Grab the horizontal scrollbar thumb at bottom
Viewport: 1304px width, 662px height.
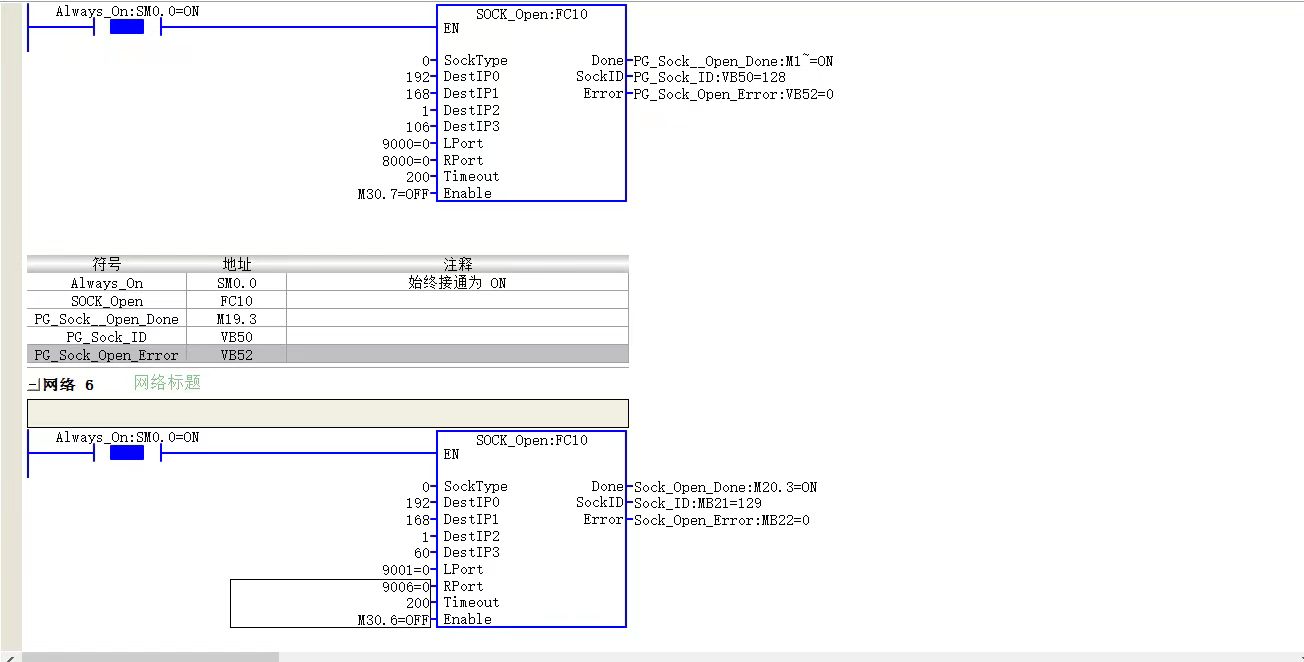150,657
